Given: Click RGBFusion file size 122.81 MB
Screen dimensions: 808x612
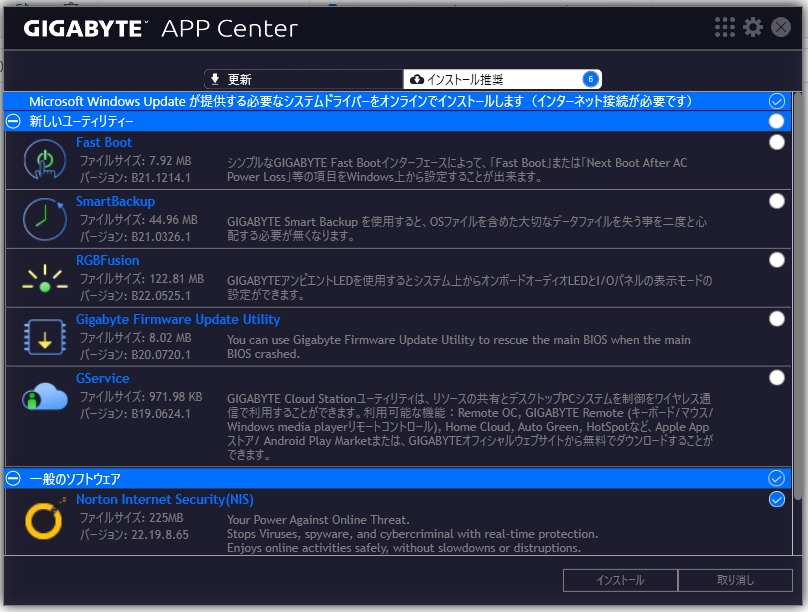Looking at the screenshot, I should (x=142, y=279).
